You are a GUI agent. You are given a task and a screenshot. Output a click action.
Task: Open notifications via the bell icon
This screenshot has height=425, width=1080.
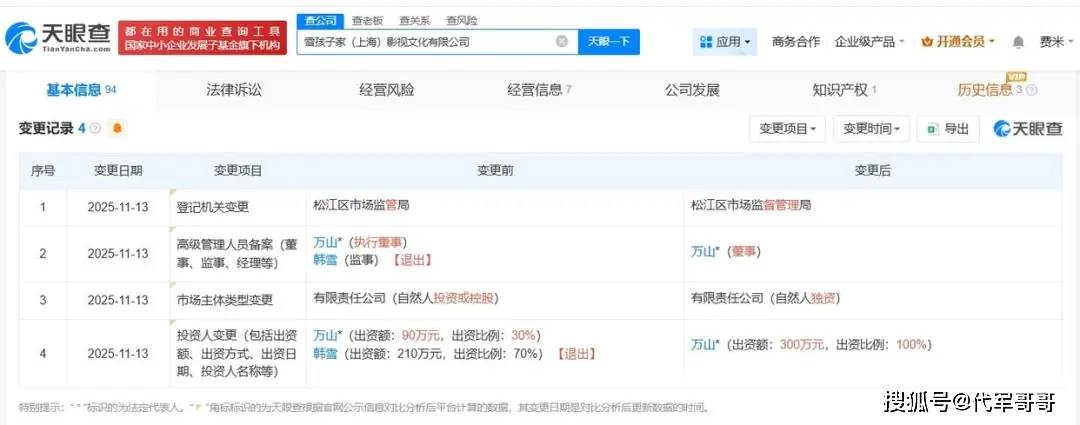click(1018, 42)
